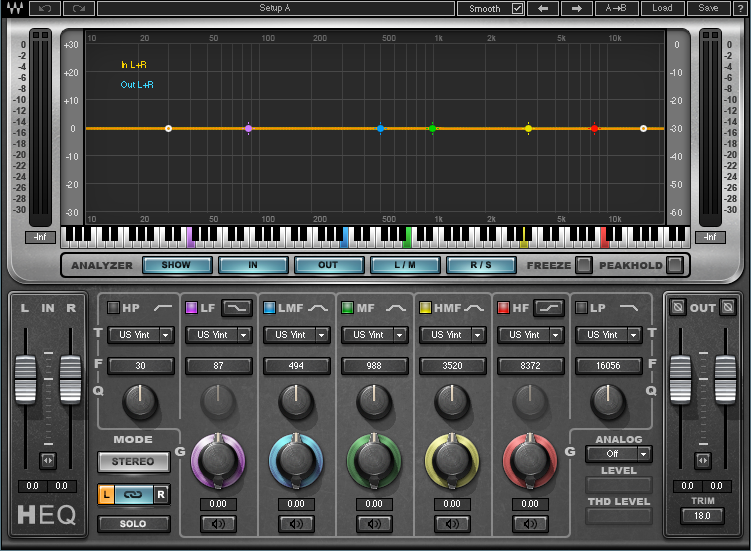Select LP filter shape icon
The image size is (751, 551).
[x=629, y=308]
